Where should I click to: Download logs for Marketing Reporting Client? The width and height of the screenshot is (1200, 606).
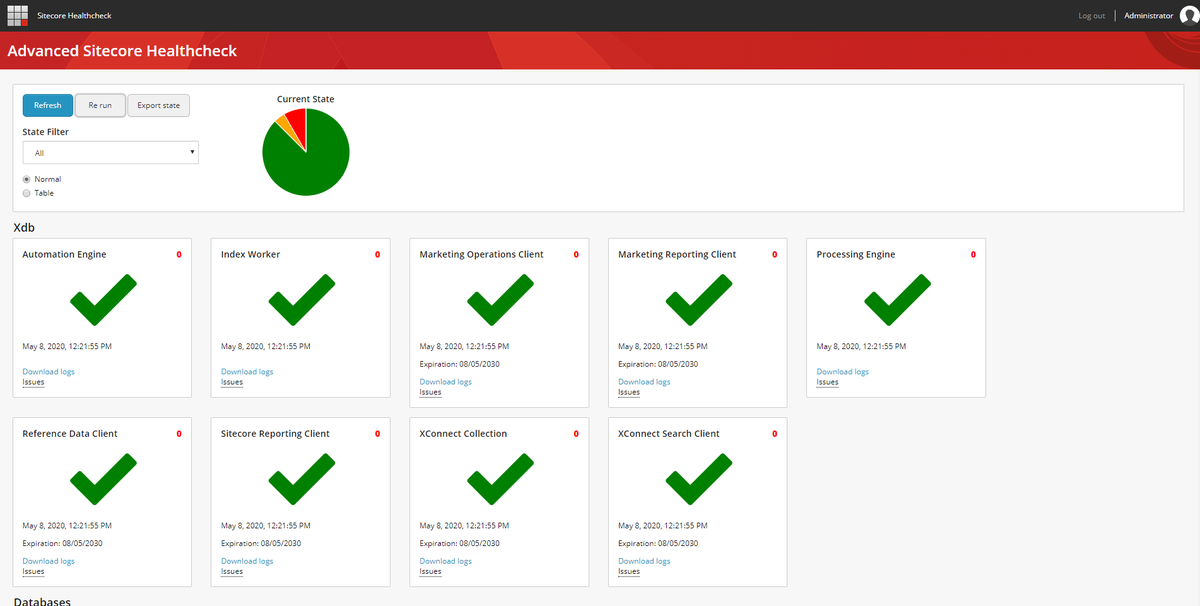(644, 382)
